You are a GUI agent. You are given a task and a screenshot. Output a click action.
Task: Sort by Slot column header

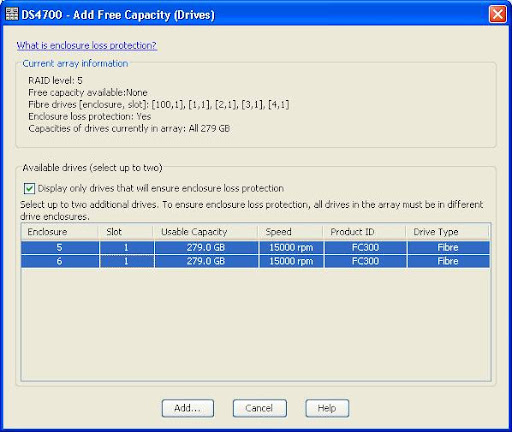pyautogui.click(x=126, y=232)
